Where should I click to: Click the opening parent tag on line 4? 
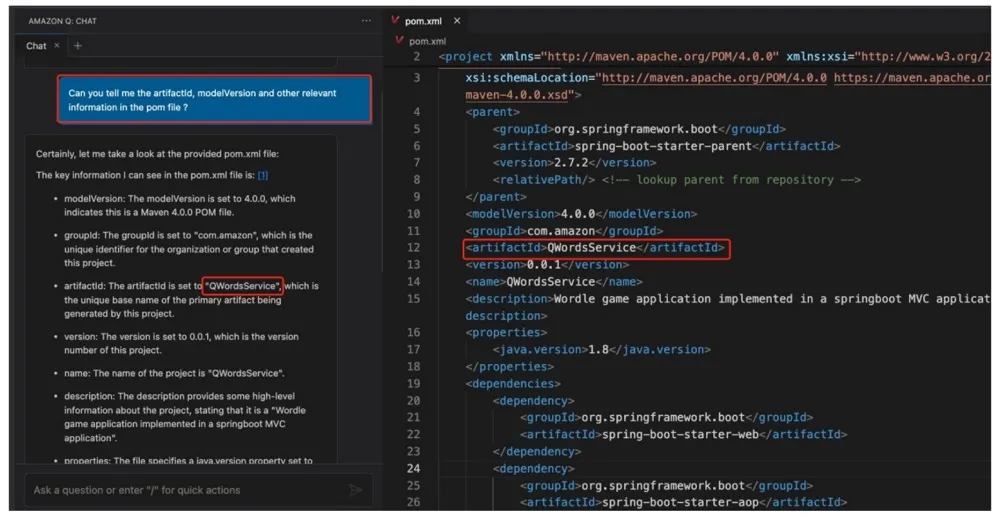(x=492, y=112)
